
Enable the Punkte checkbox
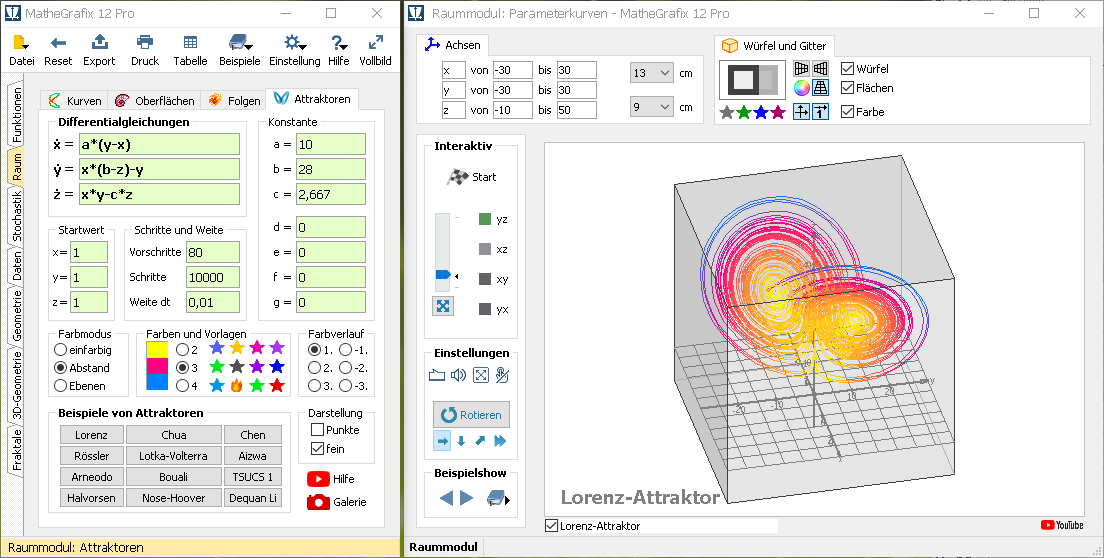(x=318, y=430)
